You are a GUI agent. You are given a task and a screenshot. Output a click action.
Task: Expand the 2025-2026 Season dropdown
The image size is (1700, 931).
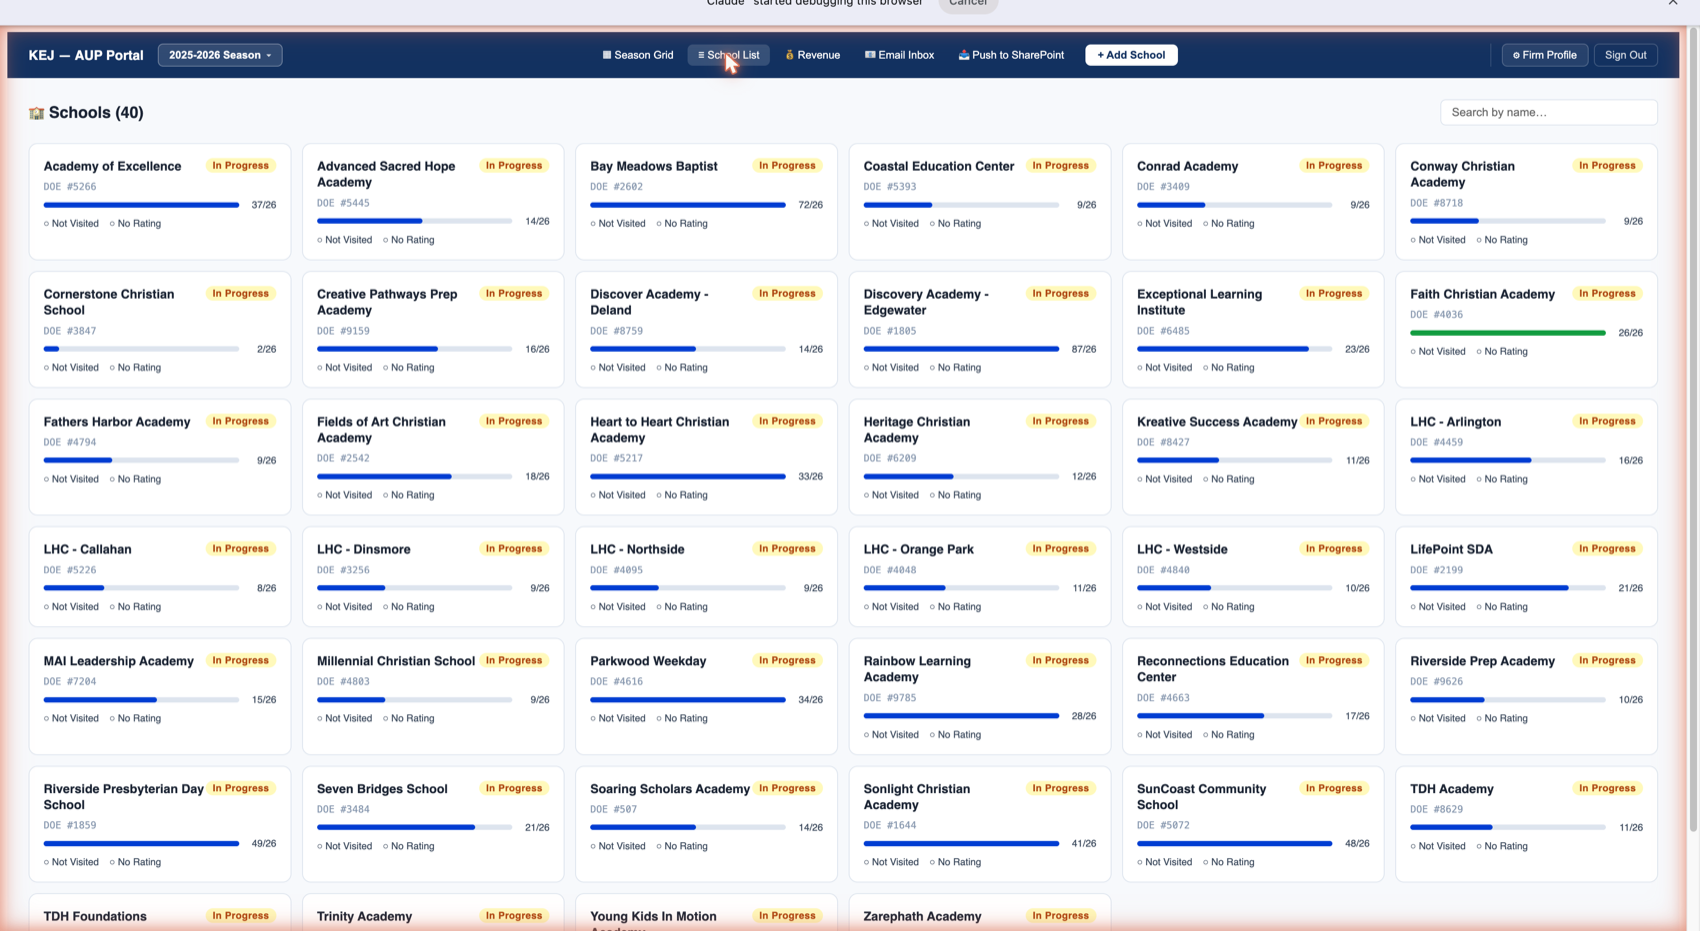220,55
